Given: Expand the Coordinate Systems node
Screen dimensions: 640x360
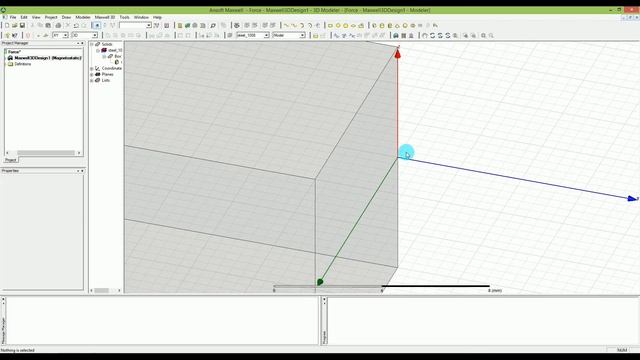Looking at the screenshot, I should pyautogui.click(x=92, y=68).
